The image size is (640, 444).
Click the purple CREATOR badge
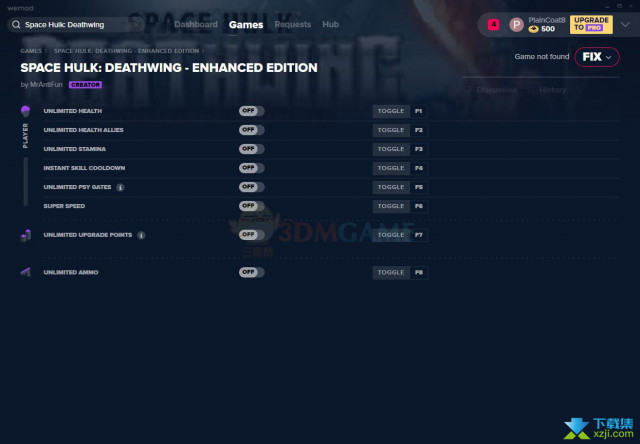[x=85, y=84]
